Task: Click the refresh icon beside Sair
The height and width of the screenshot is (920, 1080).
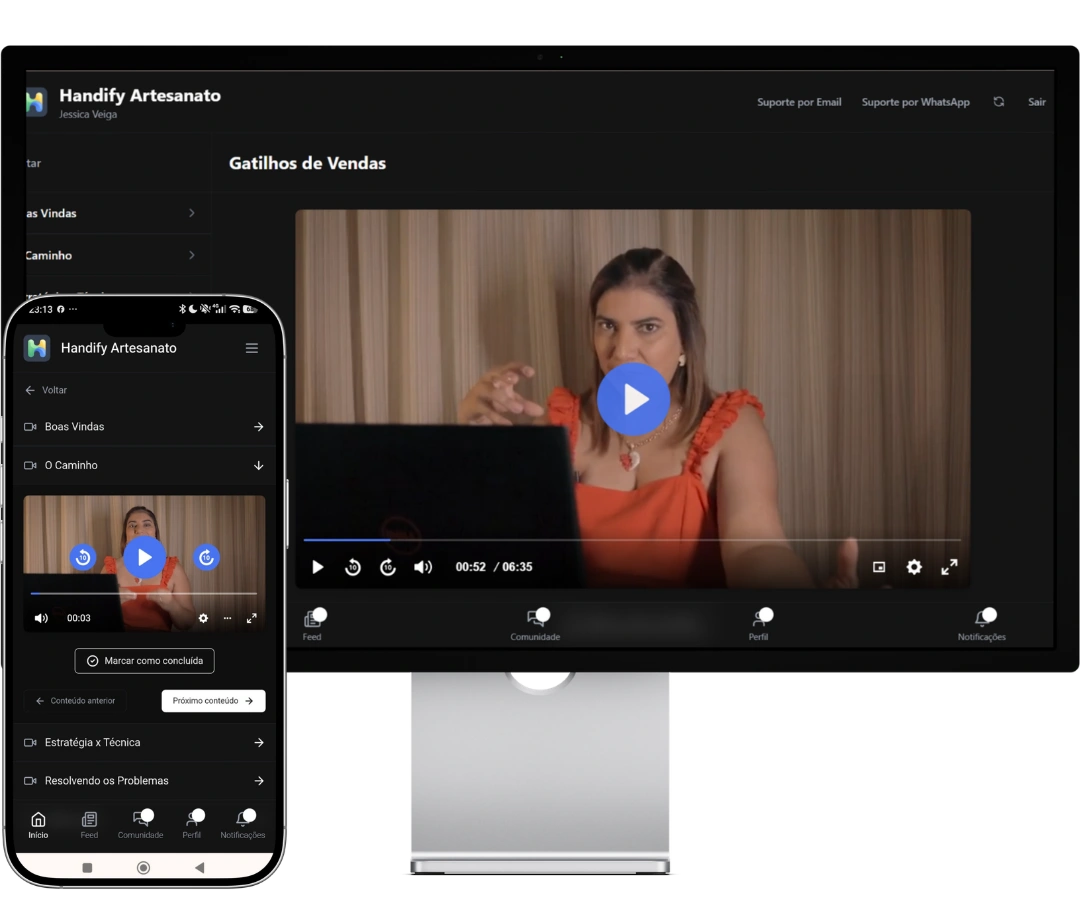Action: click(999, 102)
